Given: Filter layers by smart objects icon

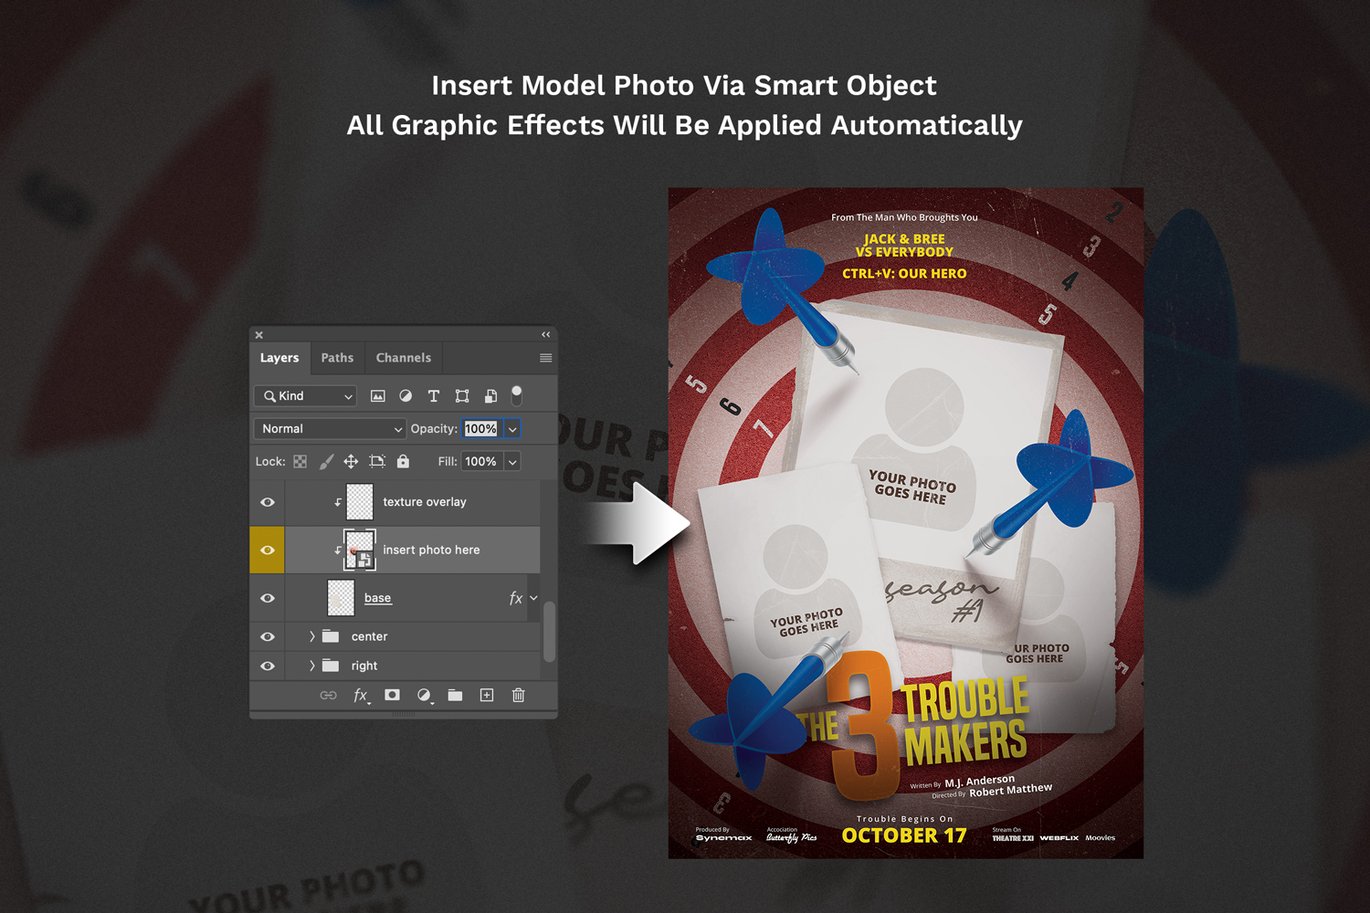Looking at the screenshot, I should click(x=490, y=396).
